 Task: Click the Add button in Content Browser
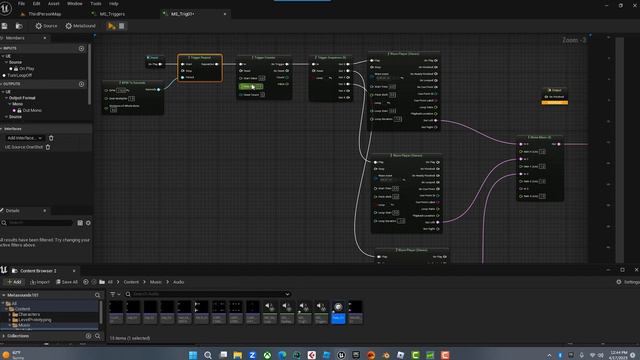(x=14, y=282)
